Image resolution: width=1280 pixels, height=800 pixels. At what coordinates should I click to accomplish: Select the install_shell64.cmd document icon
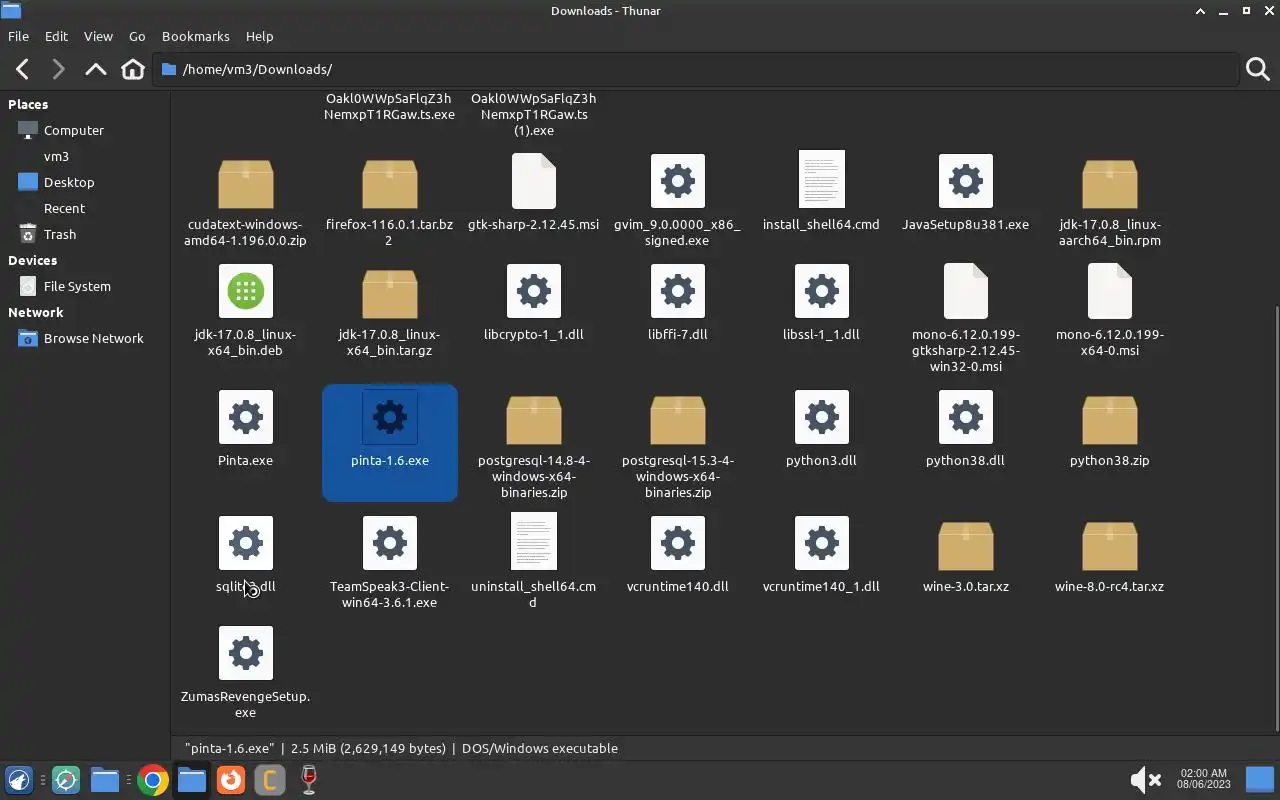pyautogui.click(x=822, y=180)
